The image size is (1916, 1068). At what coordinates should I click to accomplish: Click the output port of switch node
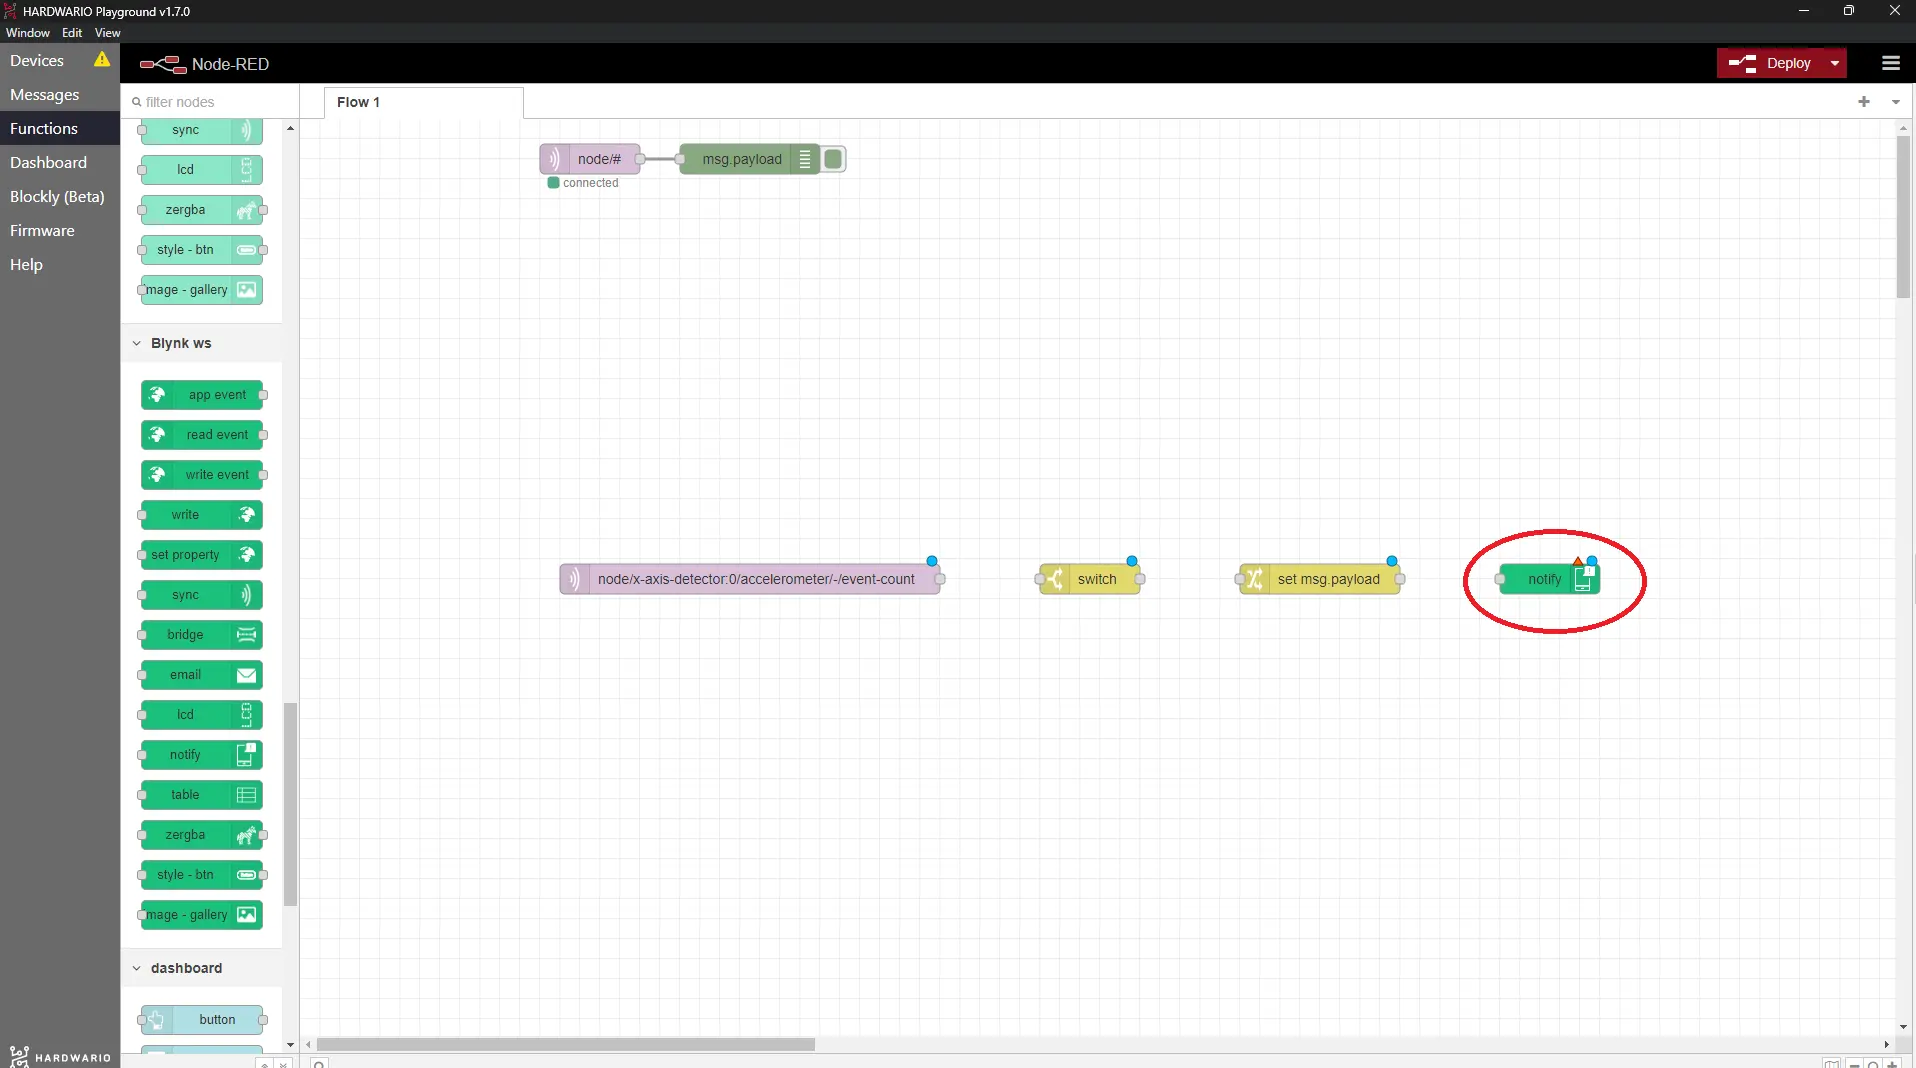(x=1140, y=579)
